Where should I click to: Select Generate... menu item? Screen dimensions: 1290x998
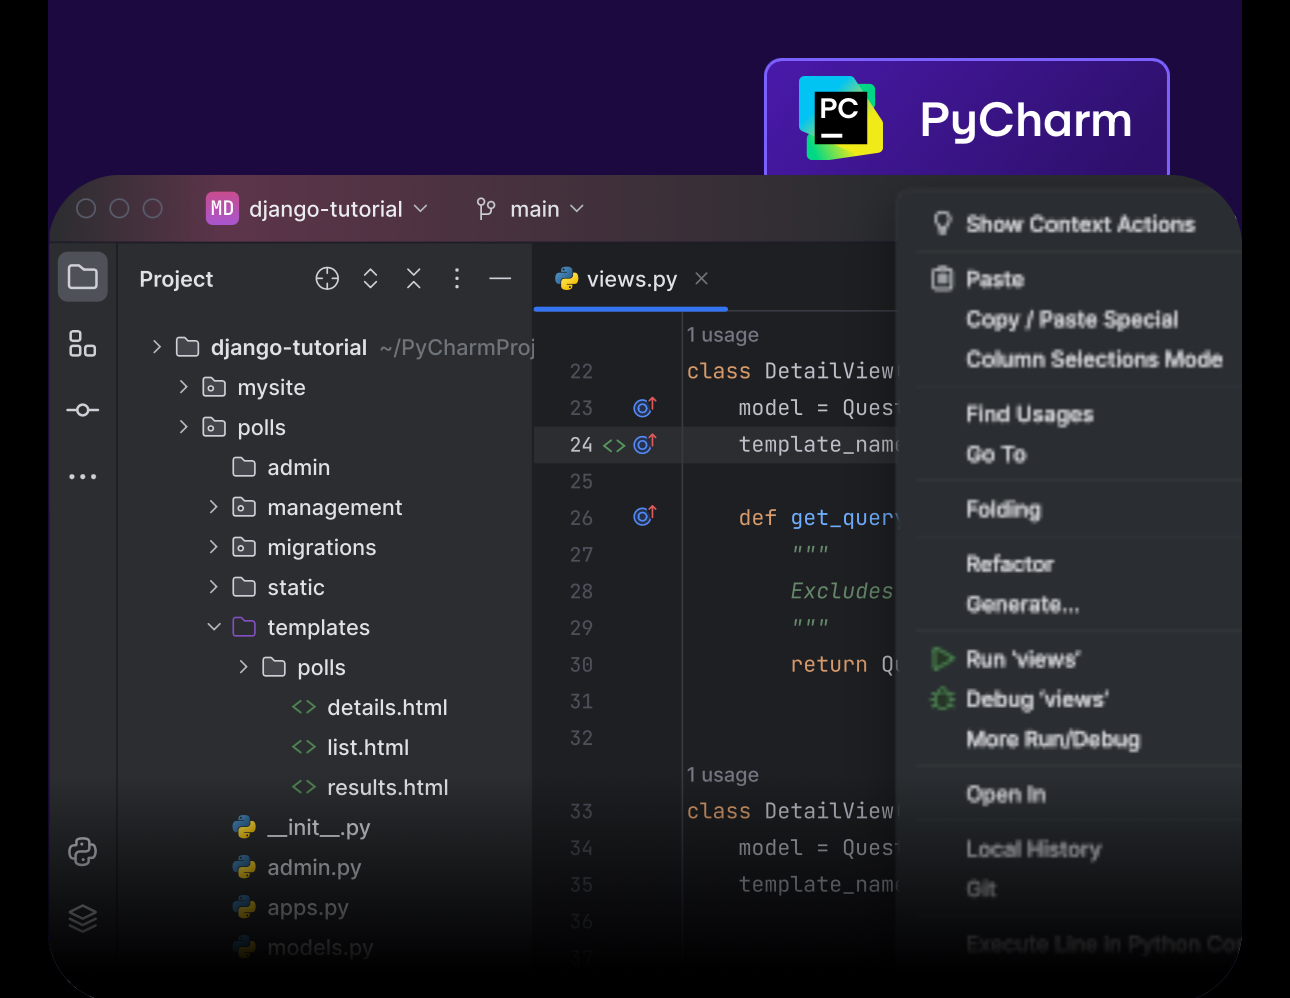click(x=1022, y=604)
